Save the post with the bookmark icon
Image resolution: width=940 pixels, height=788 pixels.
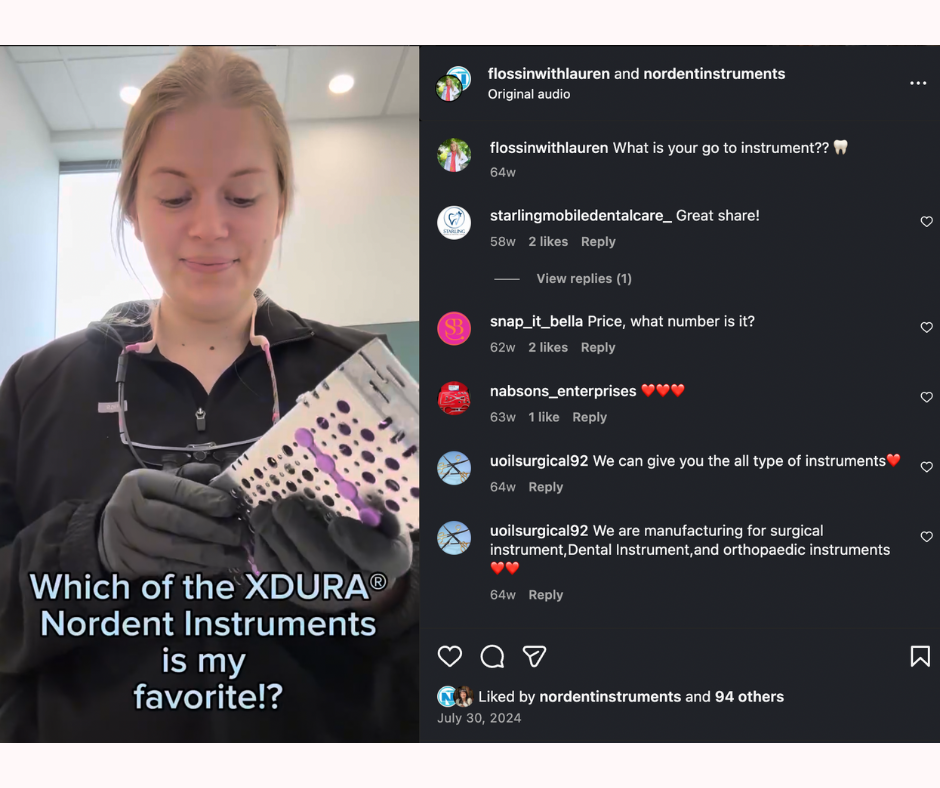tap(920, 656)
